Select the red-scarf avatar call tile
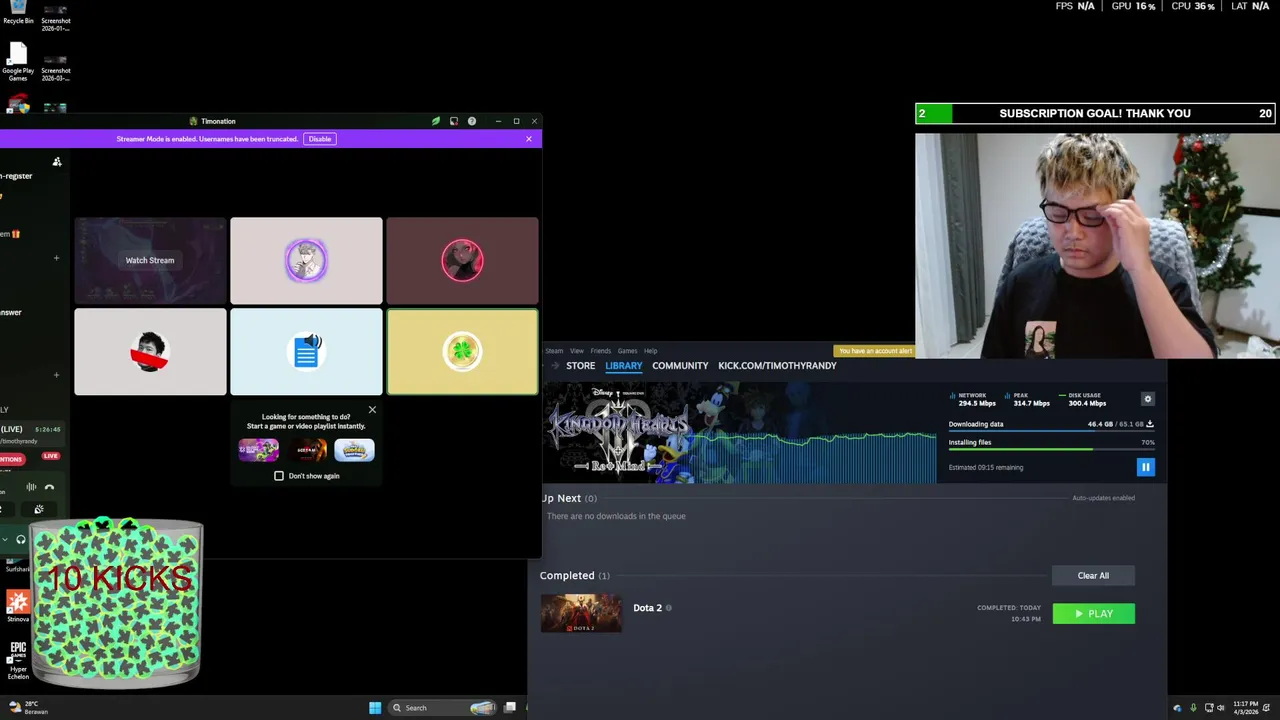This screenshot has width=1280, height=720. [x=150, y=351]
